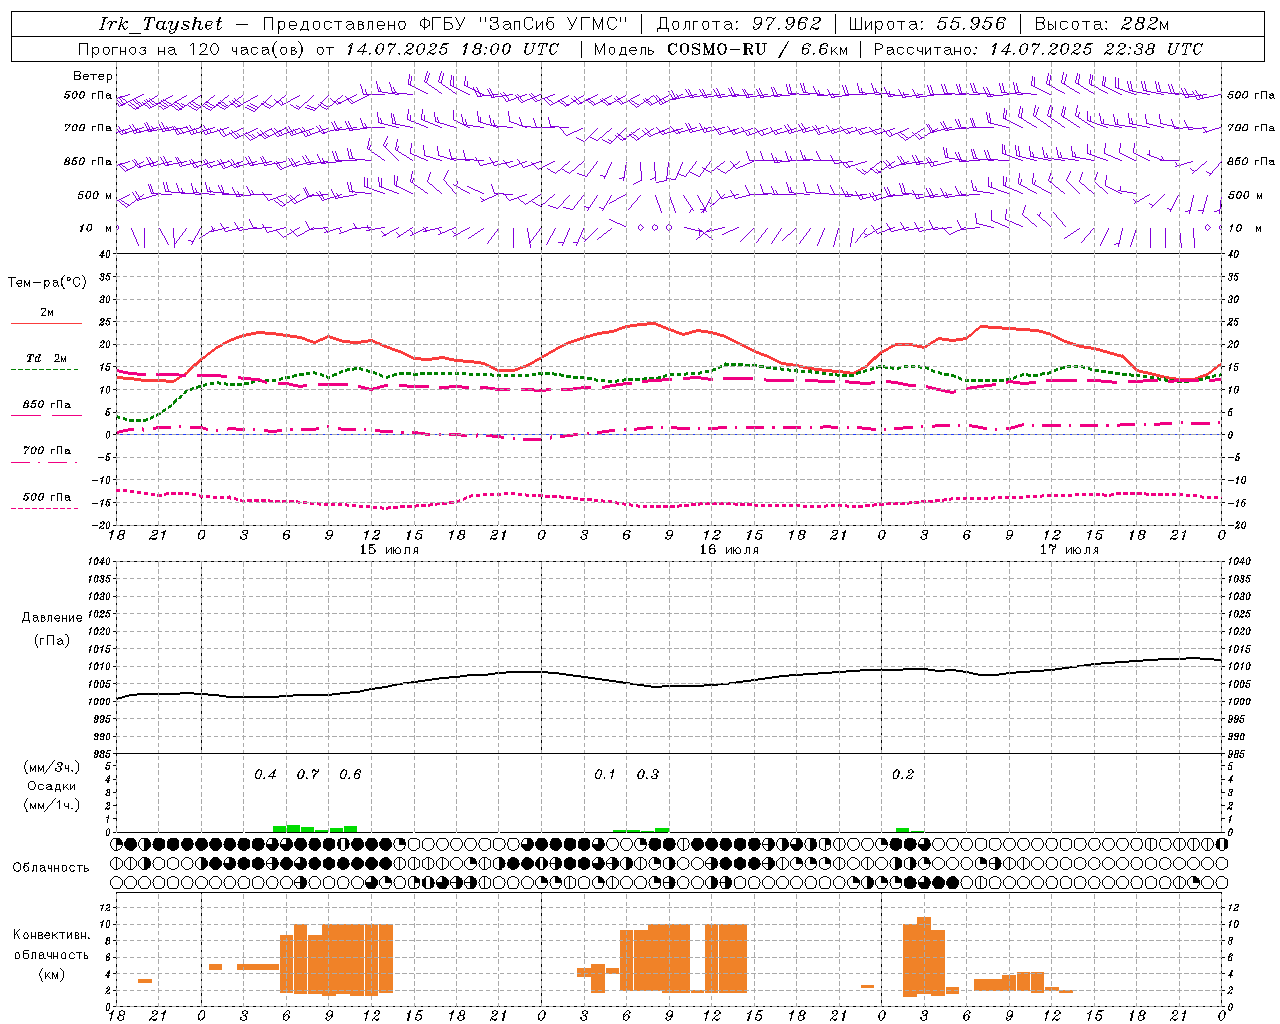Click the green dashed legend line under "Td 2м"
The width and height of the screenshot is (1280, 1024).
pos(44,369)
